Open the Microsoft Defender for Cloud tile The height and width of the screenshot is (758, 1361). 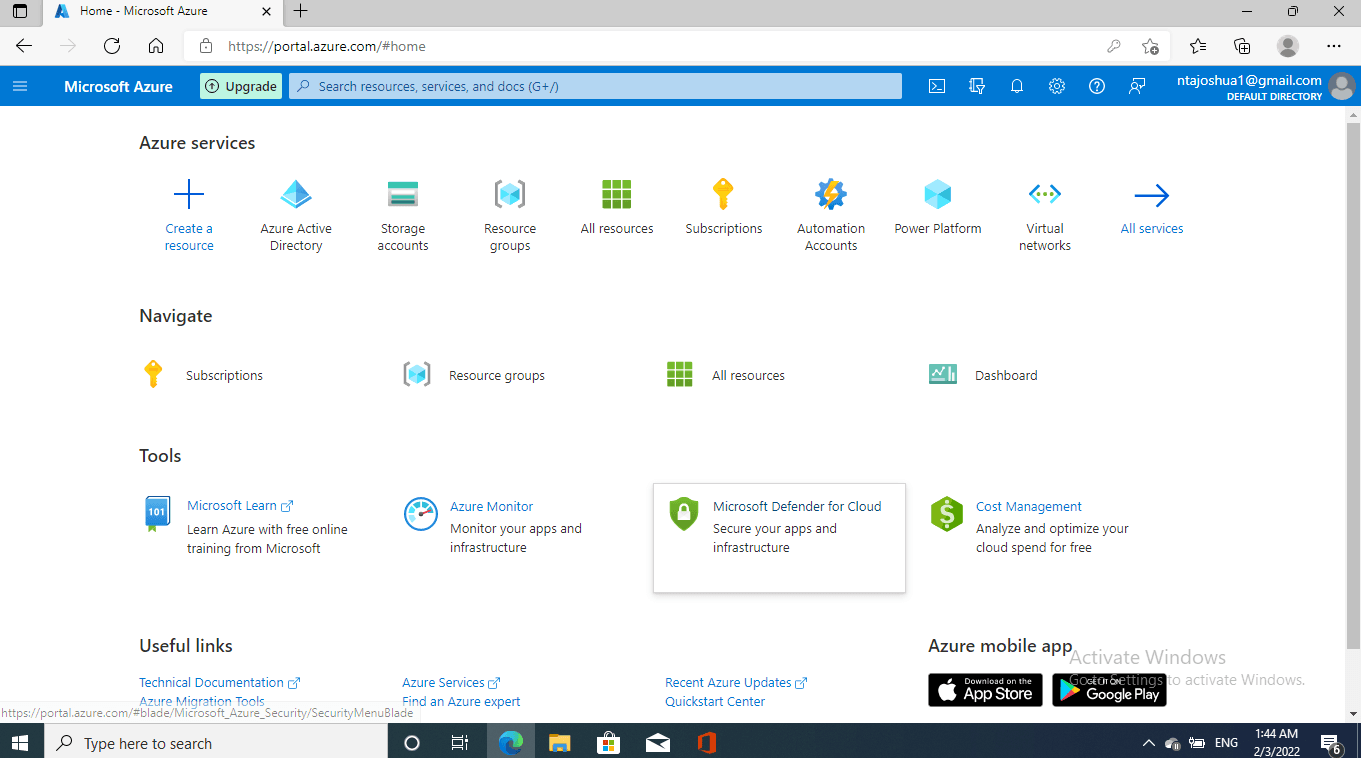(x=779, y=537)
